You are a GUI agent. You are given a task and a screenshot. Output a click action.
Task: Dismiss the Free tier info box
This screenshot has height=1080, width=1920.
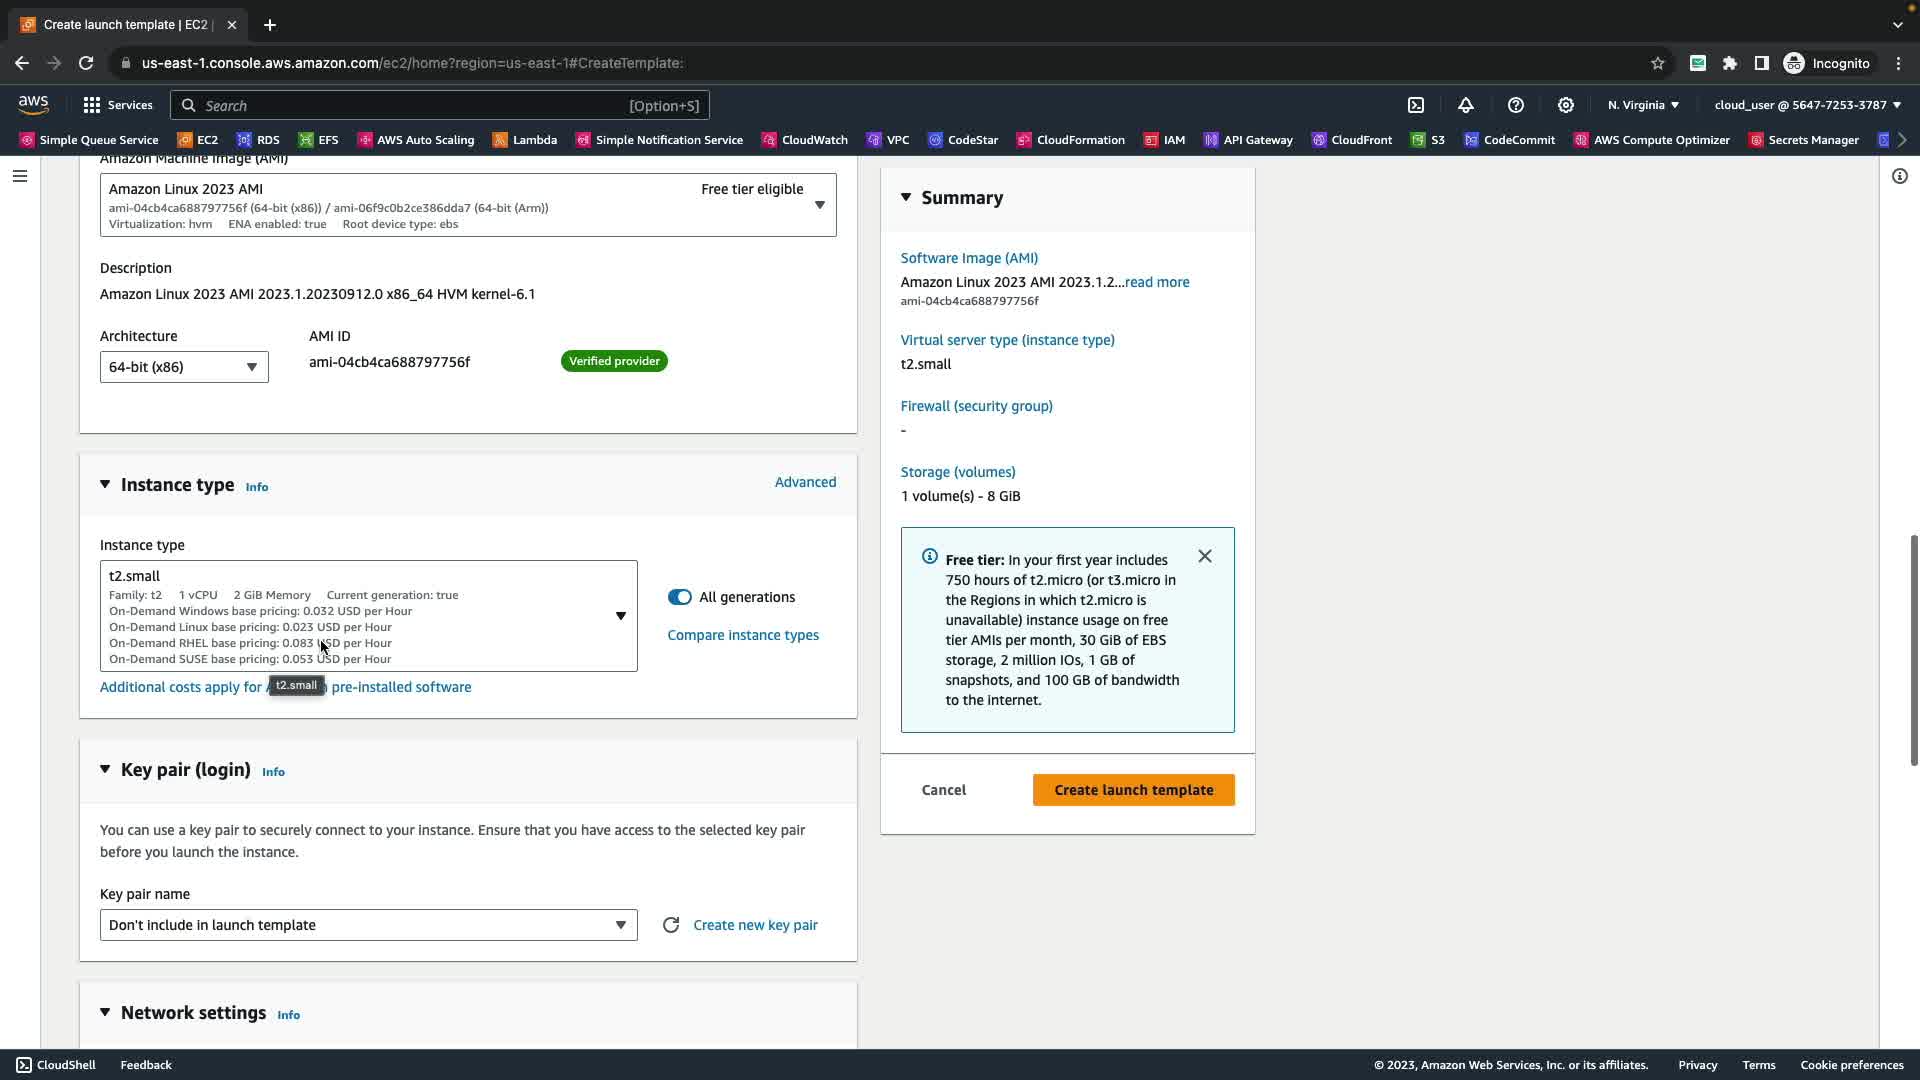[1205, 556]
